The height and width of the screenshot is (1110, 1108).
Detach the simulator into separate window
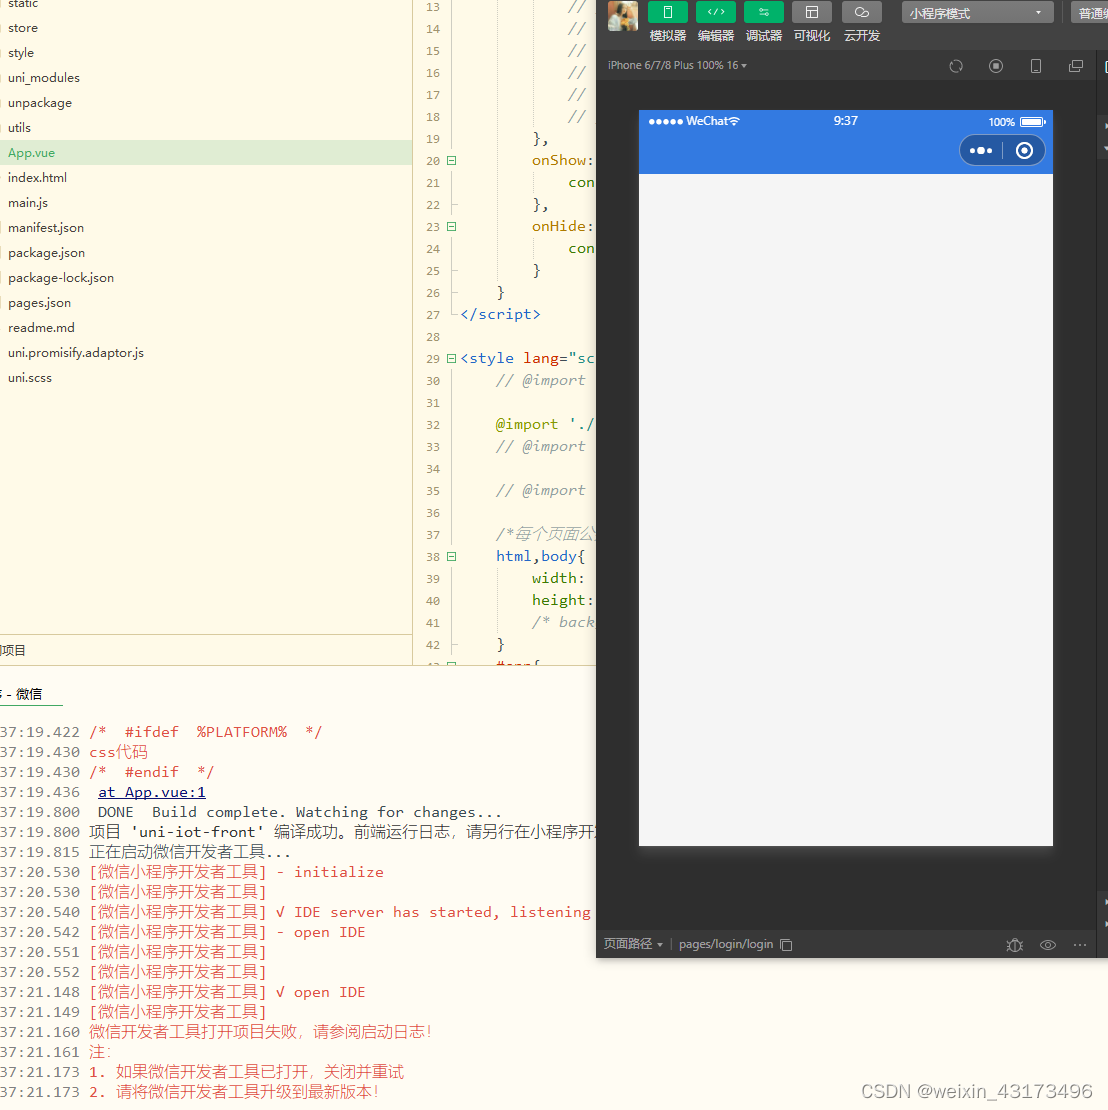(x=1075, y=66)
